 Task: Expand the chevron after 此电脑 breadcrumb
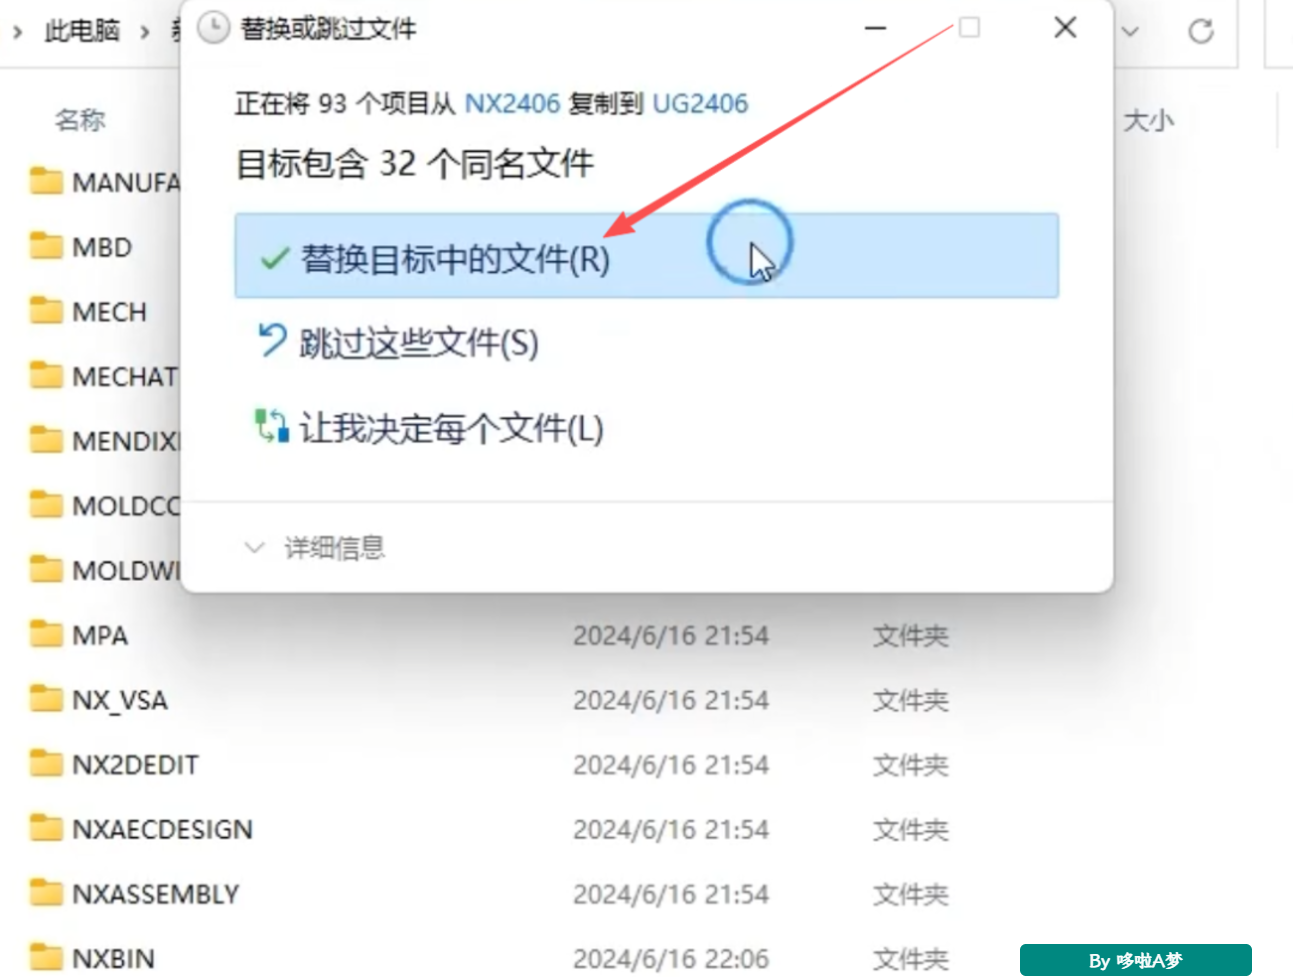145,32
